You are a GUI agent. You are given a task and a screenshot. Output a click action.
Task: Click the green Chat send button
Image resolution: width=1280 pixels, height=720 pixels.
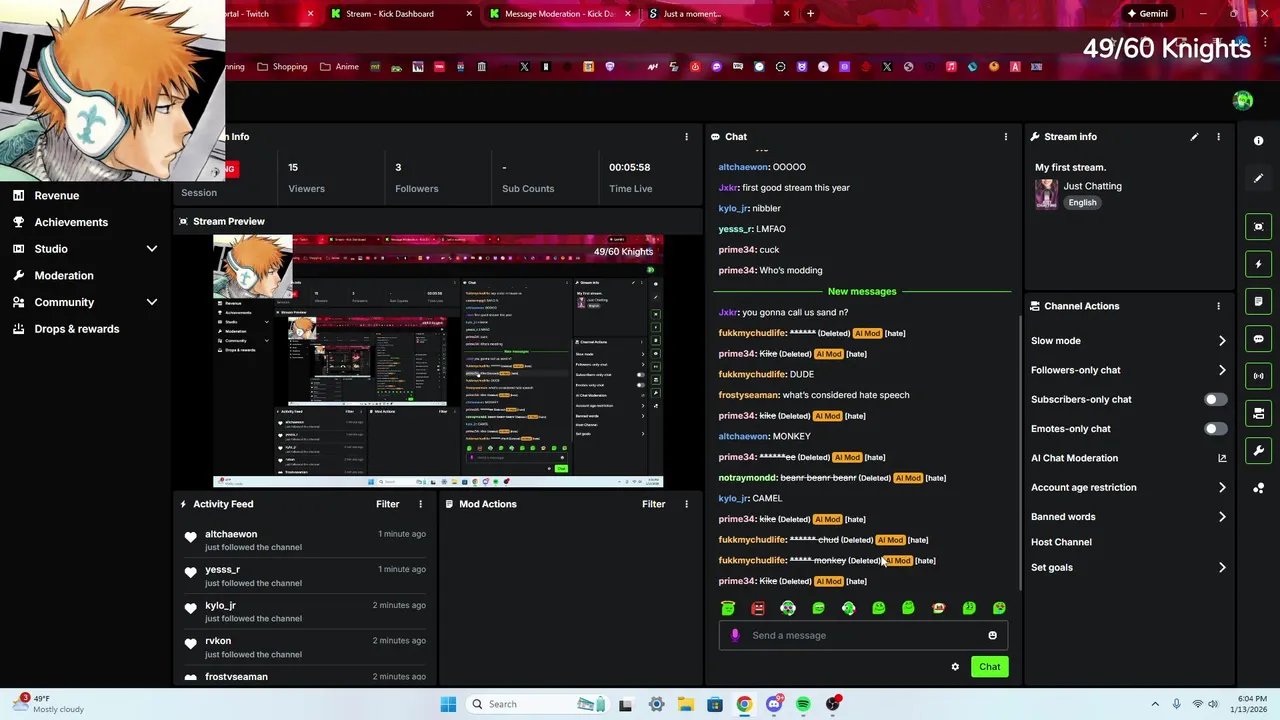989,667
